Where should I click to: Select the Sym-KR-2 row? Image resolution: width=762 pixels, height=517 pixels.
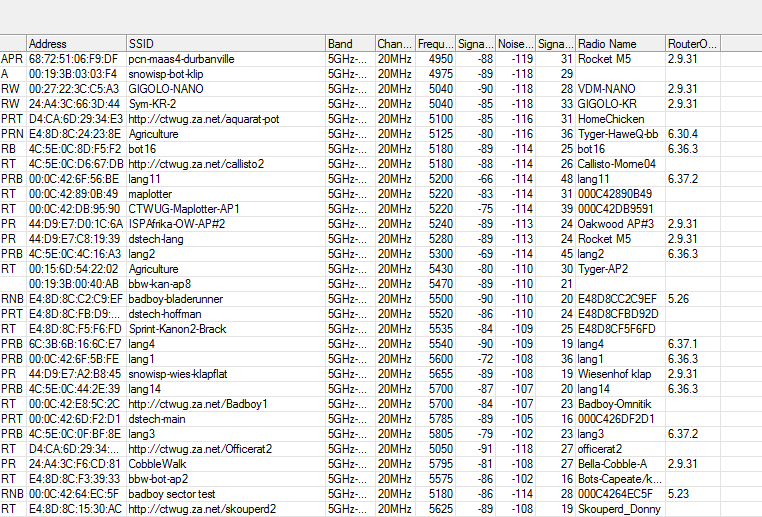tap(153, 104)
